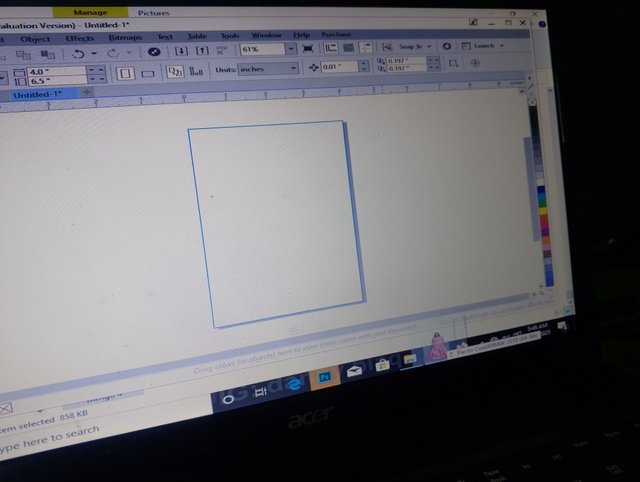Image resolution: width=640 pixels, height=482 pixels.
Task: Click the nudge distance field showing 0.01"
Action: click(339, 67)
